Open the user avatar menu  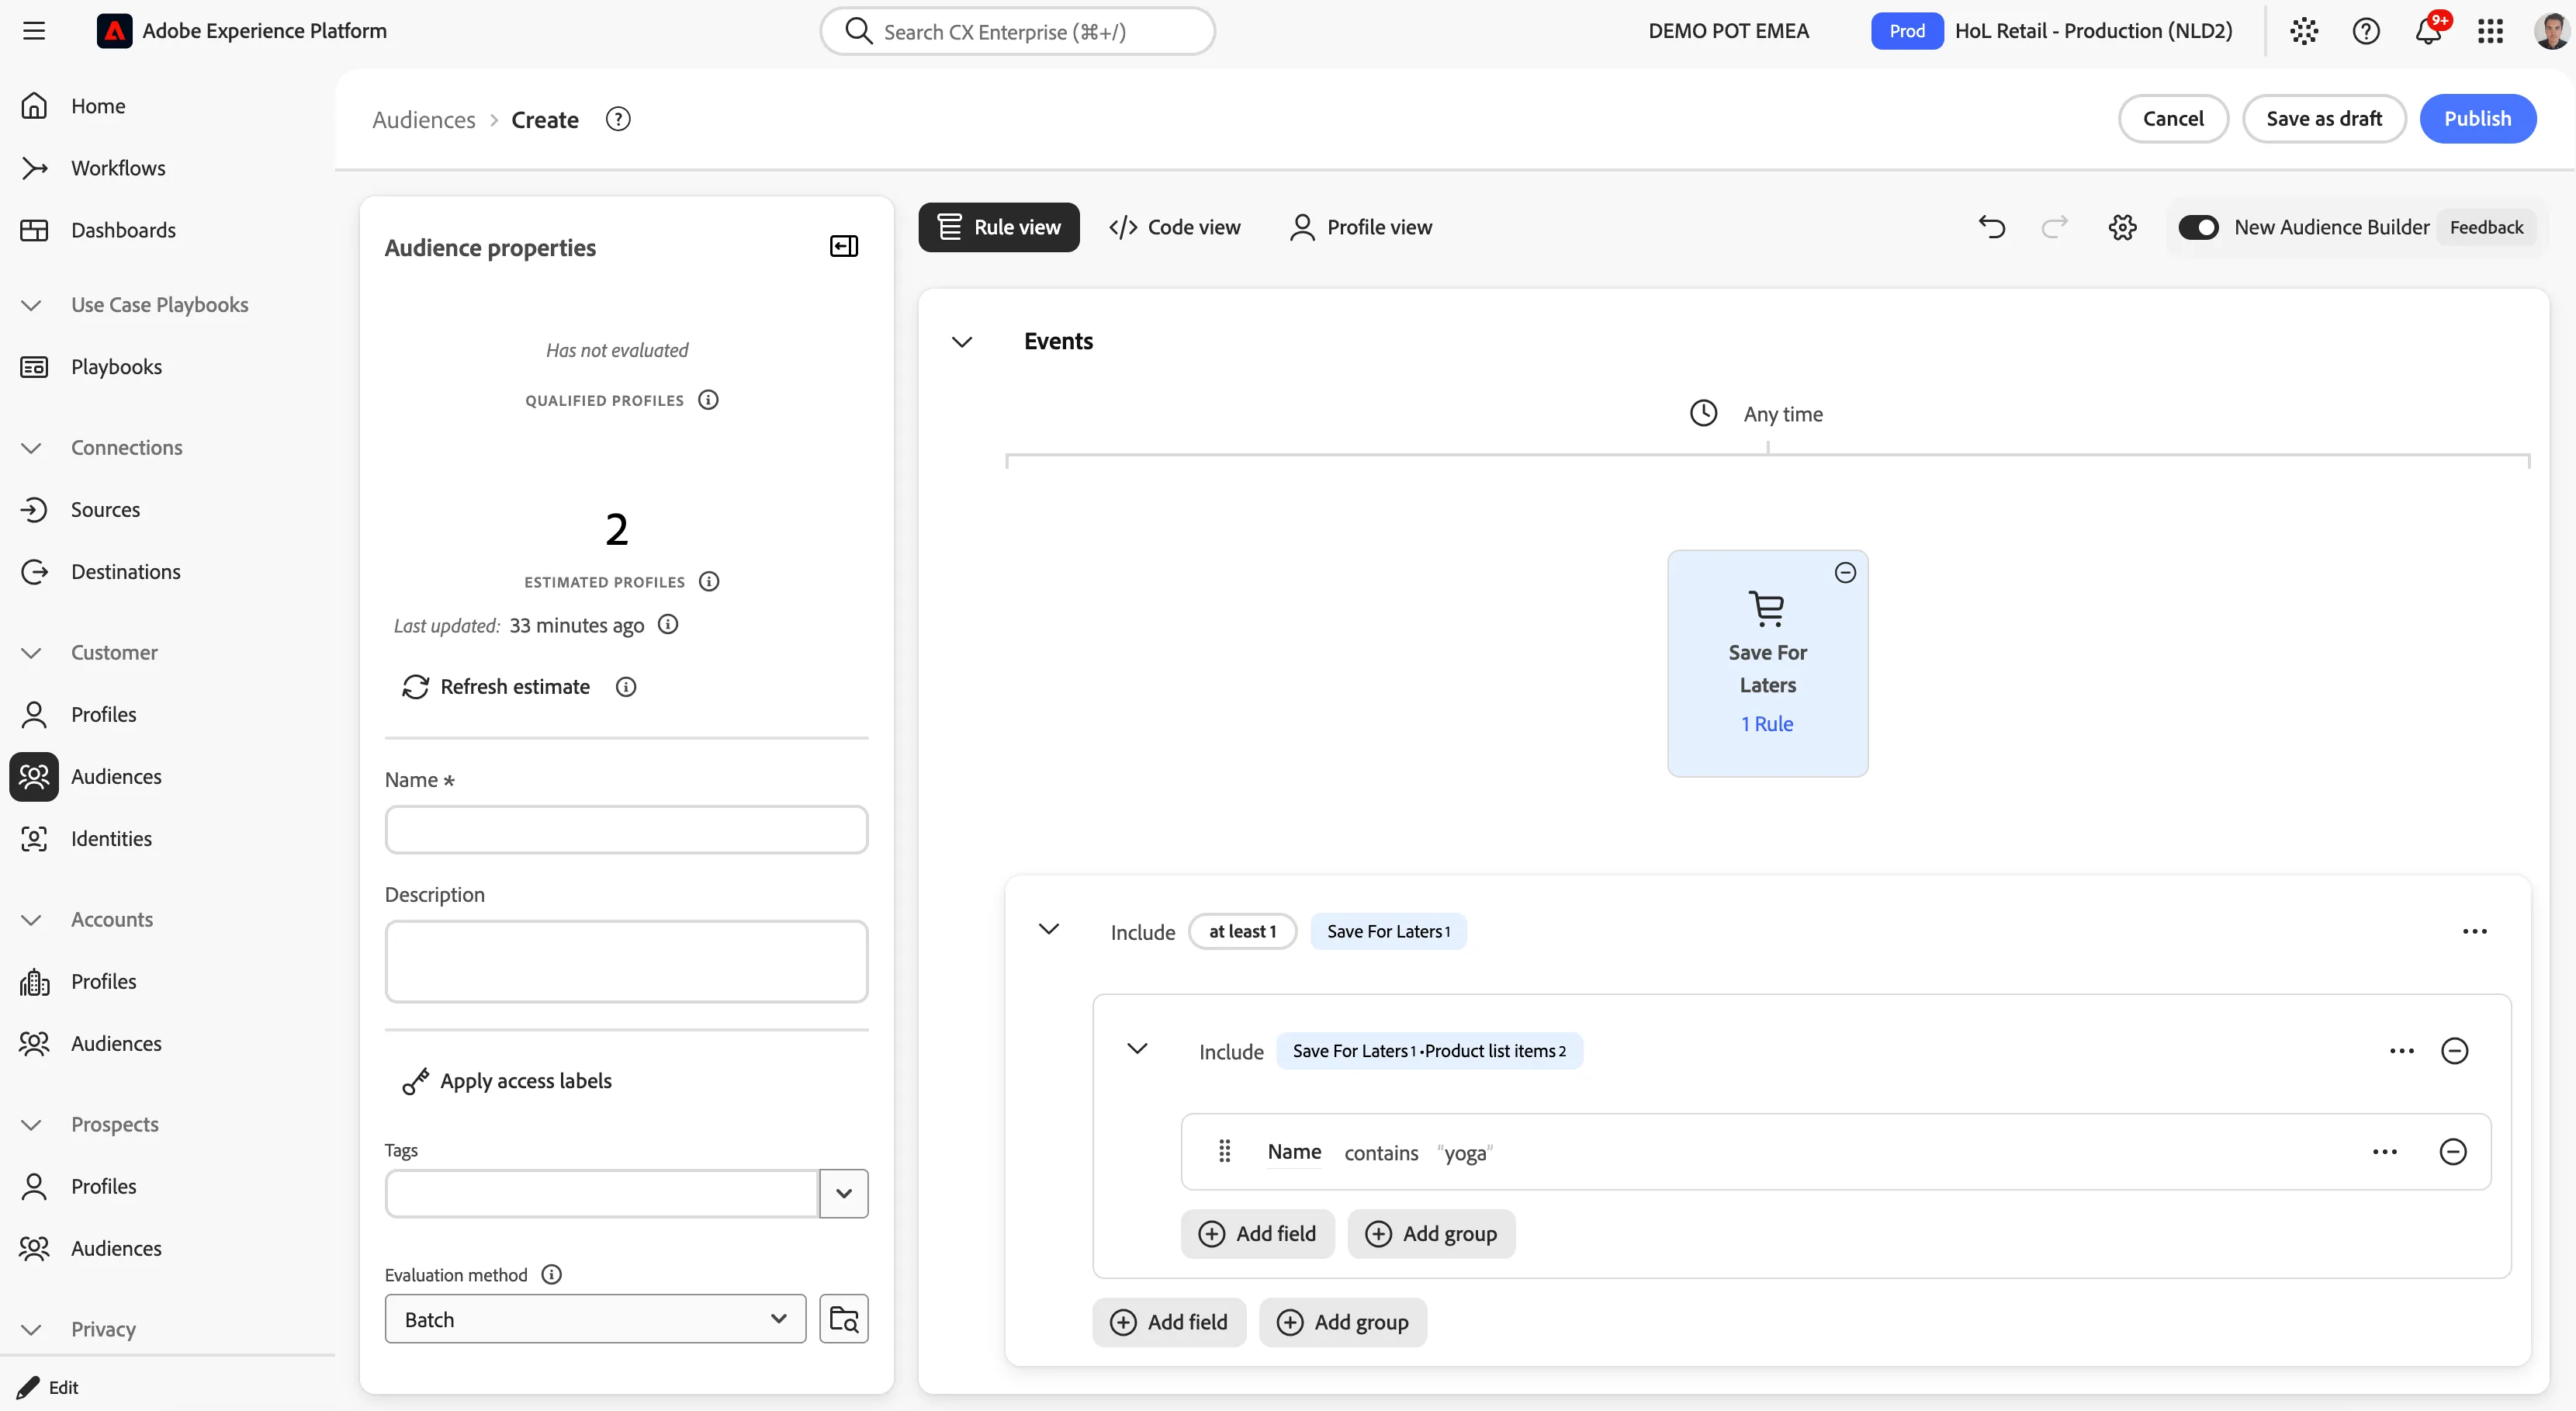click(x=2551, y=31)
